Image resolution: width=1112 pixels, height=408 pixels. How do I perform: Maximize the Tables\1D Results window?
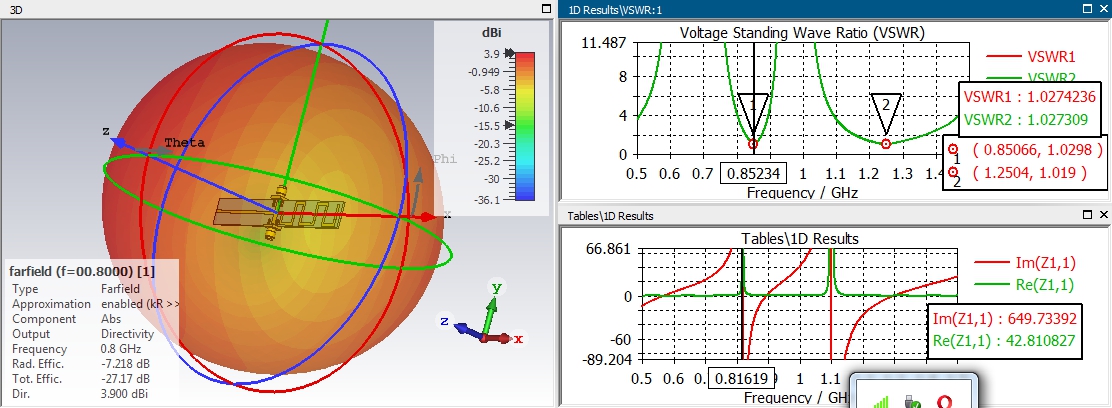click(x=1088, y=215)
